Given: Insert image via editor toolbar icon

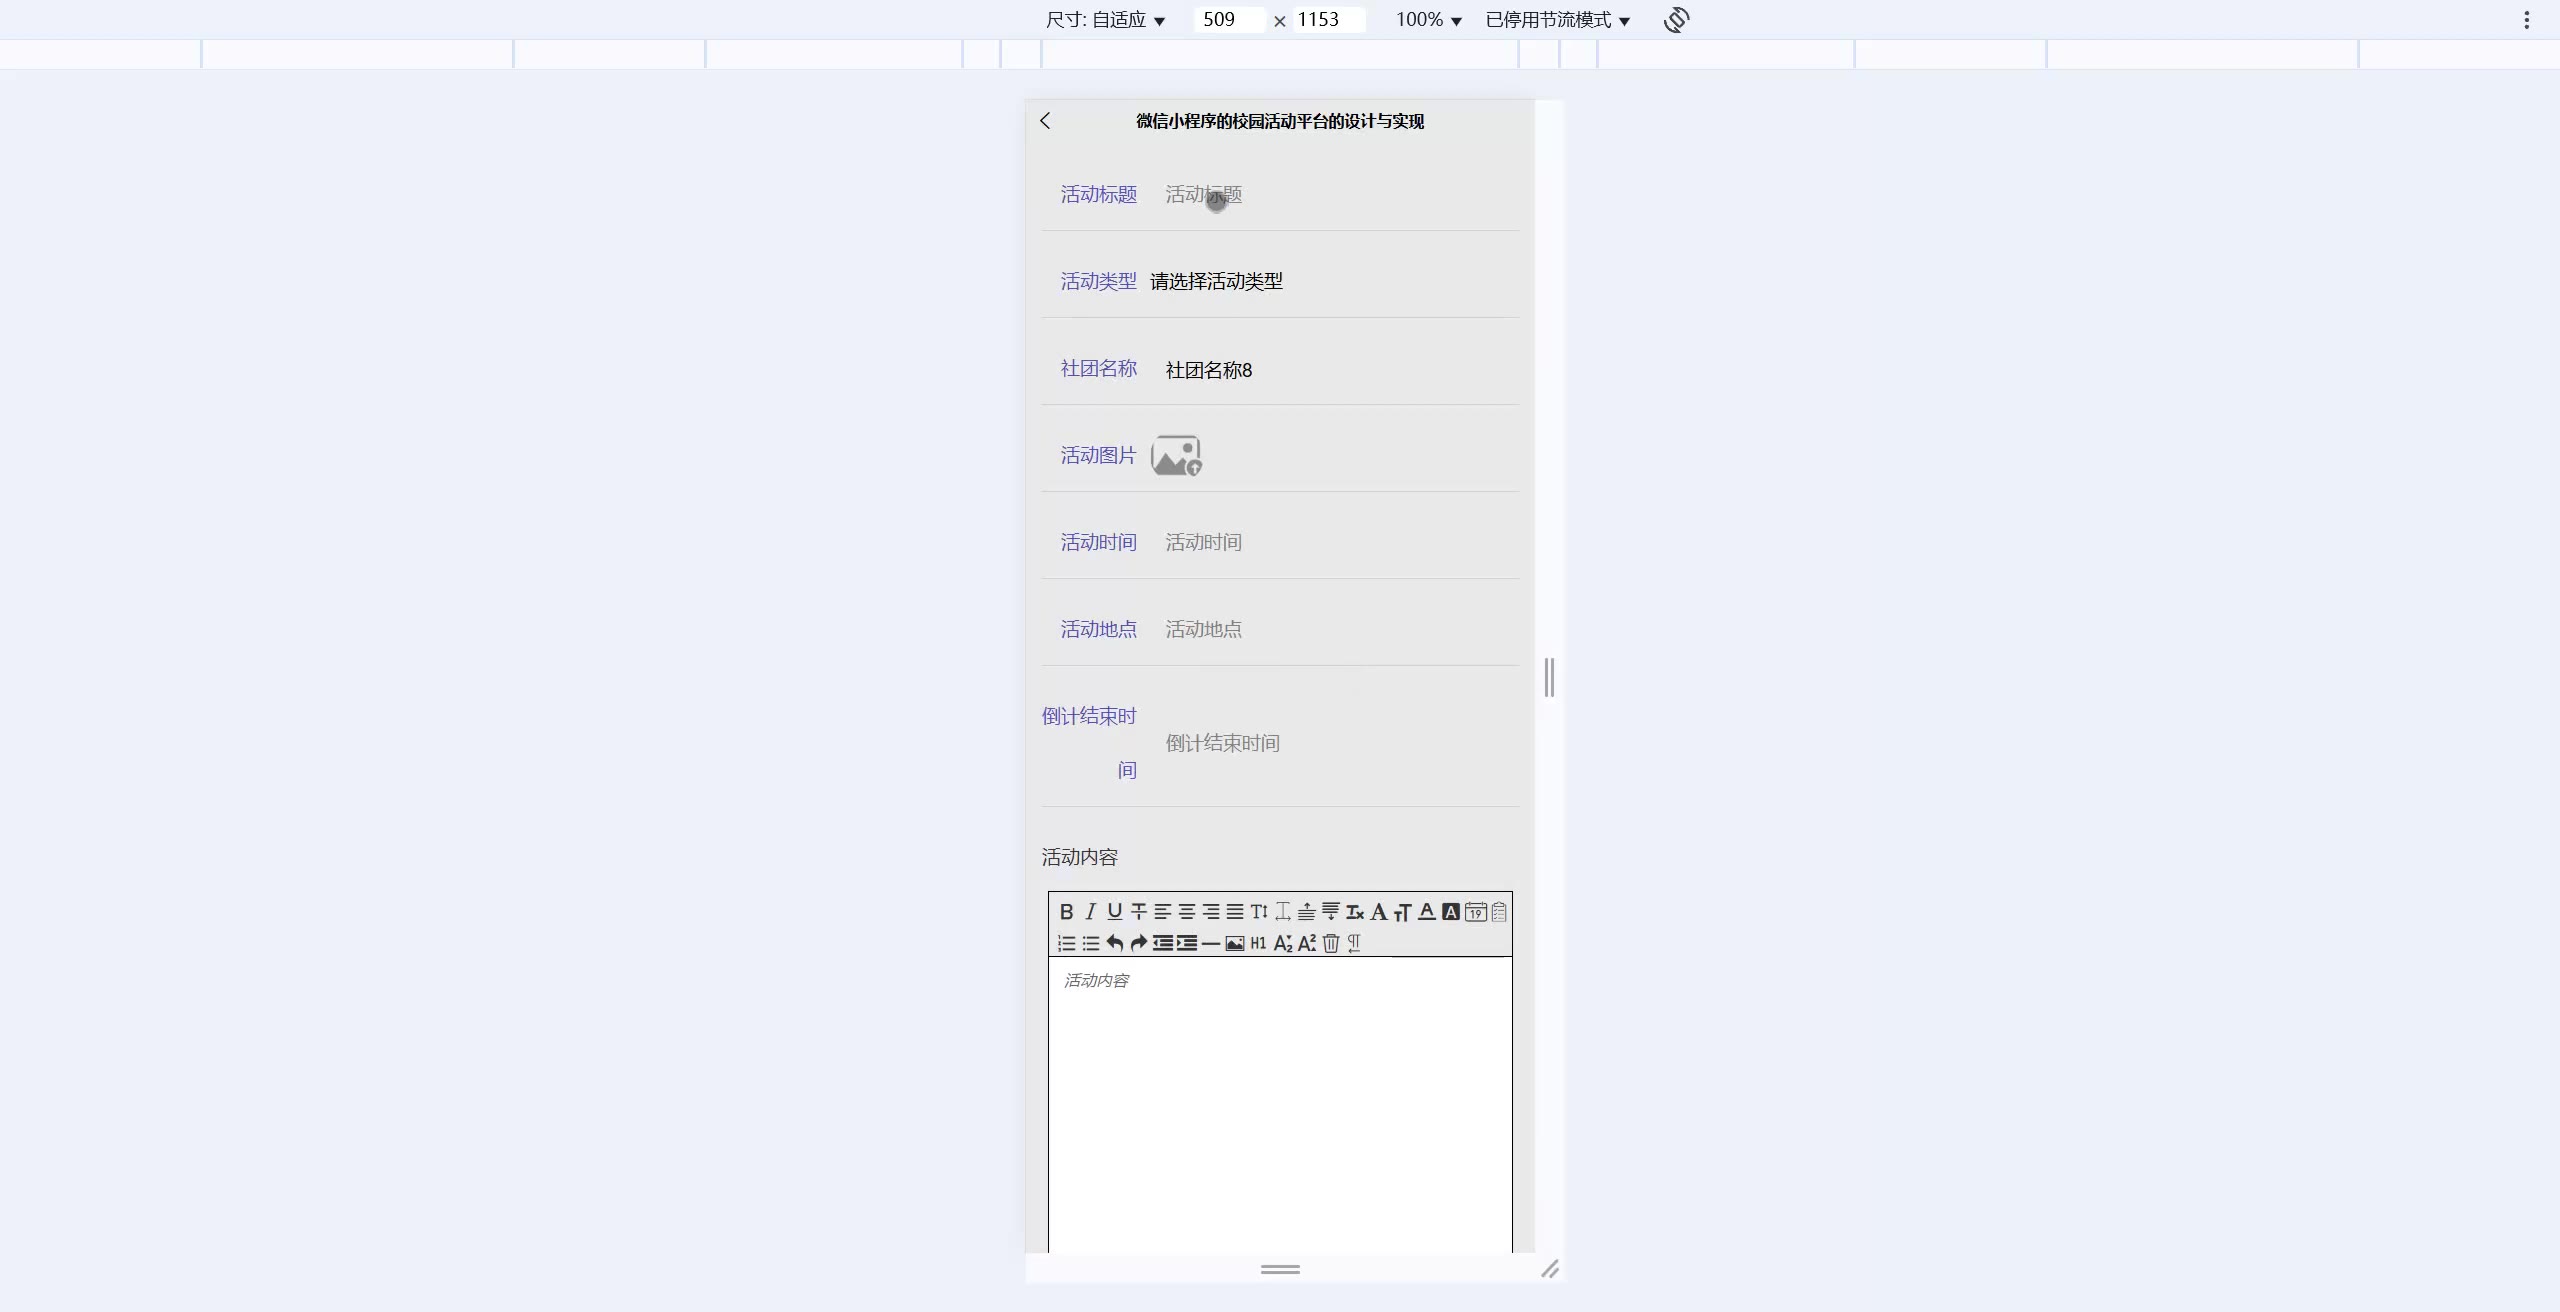Looking at the screenshot, I should pyautogui.click(x=1235, y=943).
